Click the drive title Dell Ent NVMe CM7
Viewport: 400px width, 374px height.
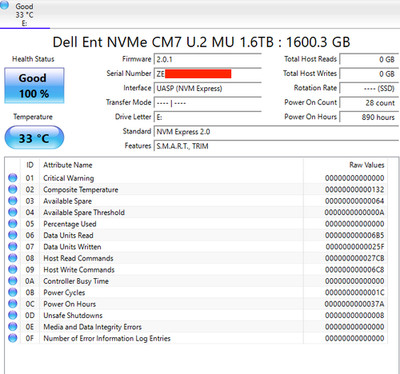201,42
